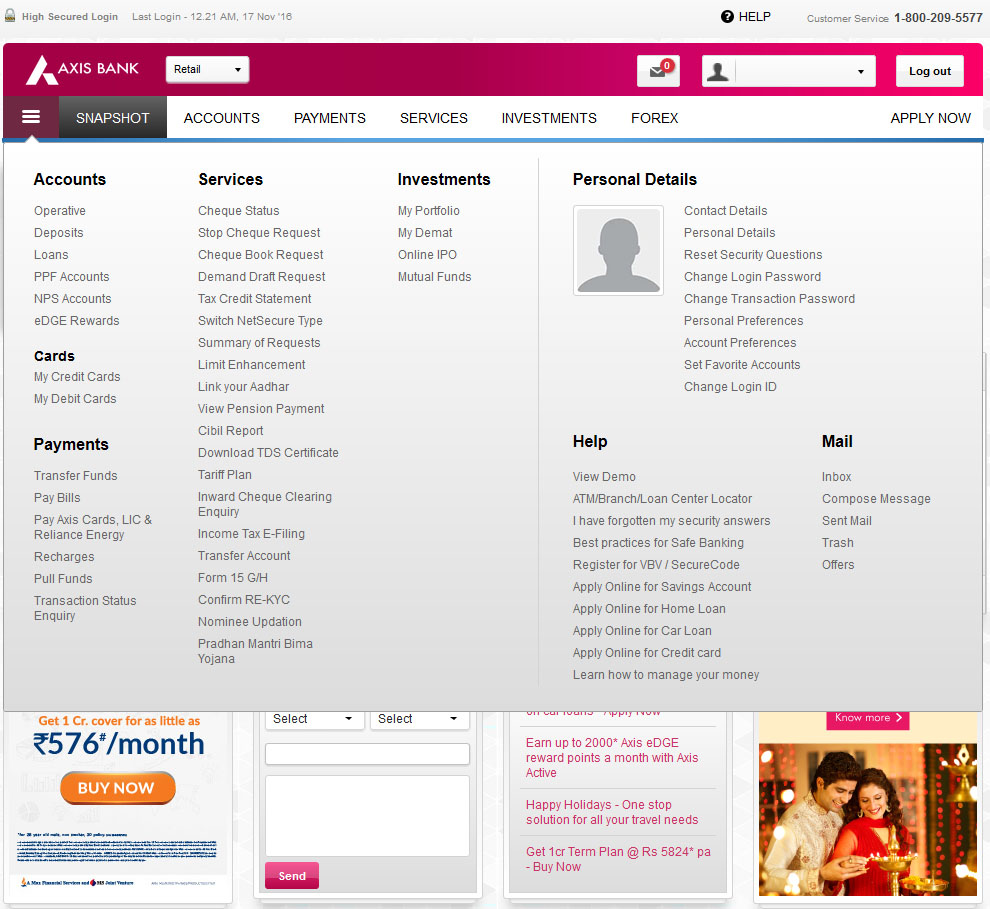Open ATM/Branch/Loan Center Locator link
Viewport: 990px width, 909px height.
662,499
